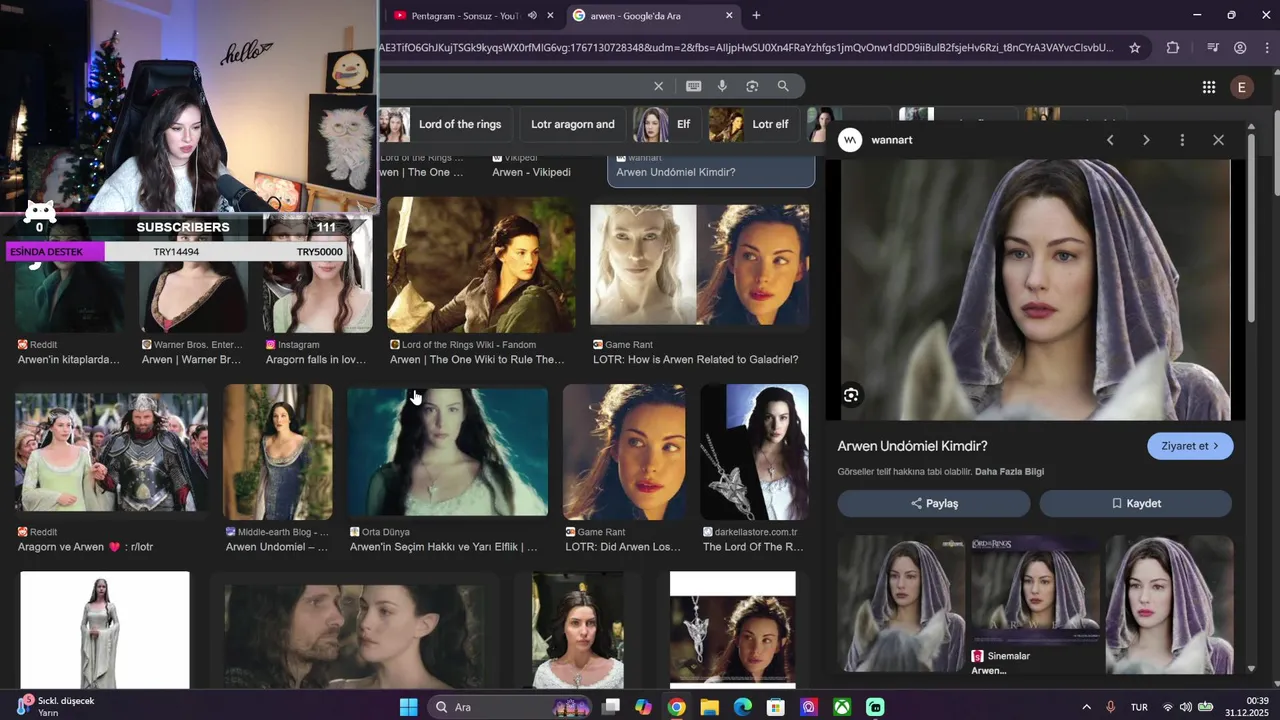Save image with Kaydet button

point(1136,503)
